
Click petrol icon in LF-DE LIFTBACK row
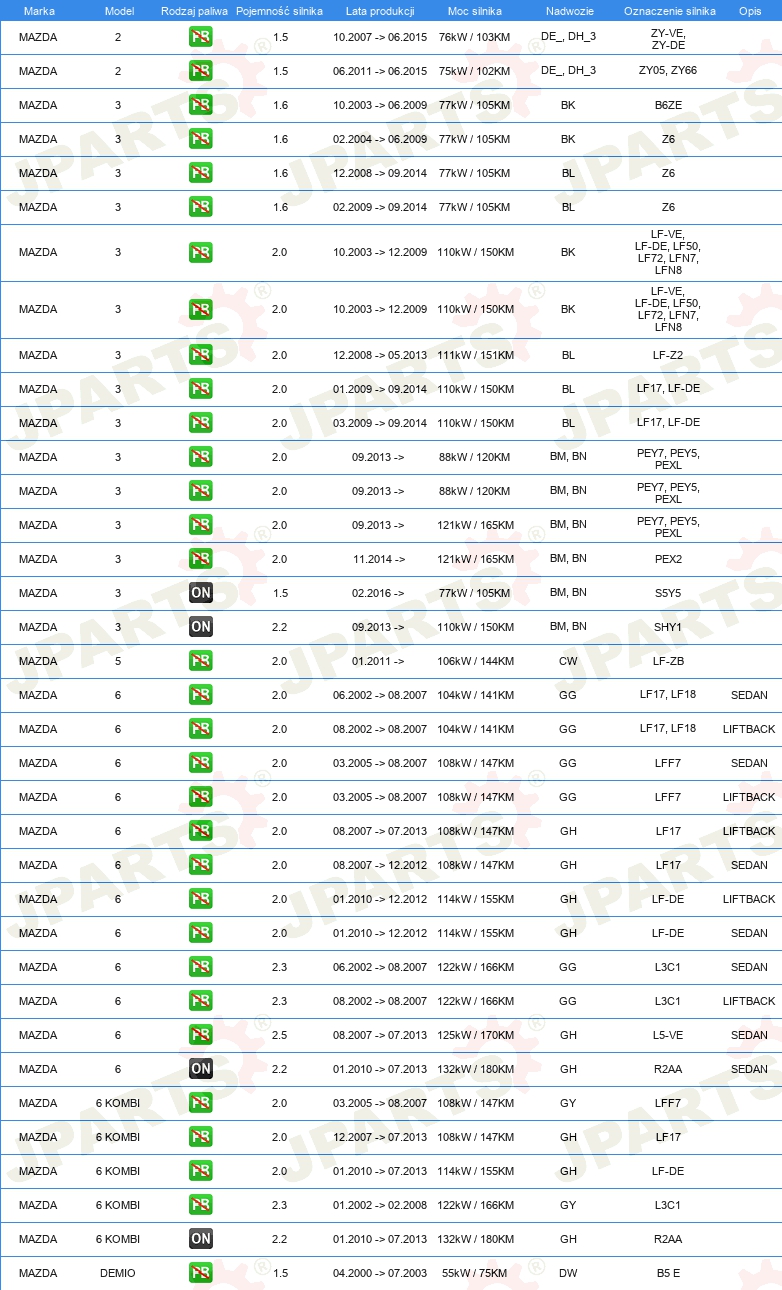201,899
